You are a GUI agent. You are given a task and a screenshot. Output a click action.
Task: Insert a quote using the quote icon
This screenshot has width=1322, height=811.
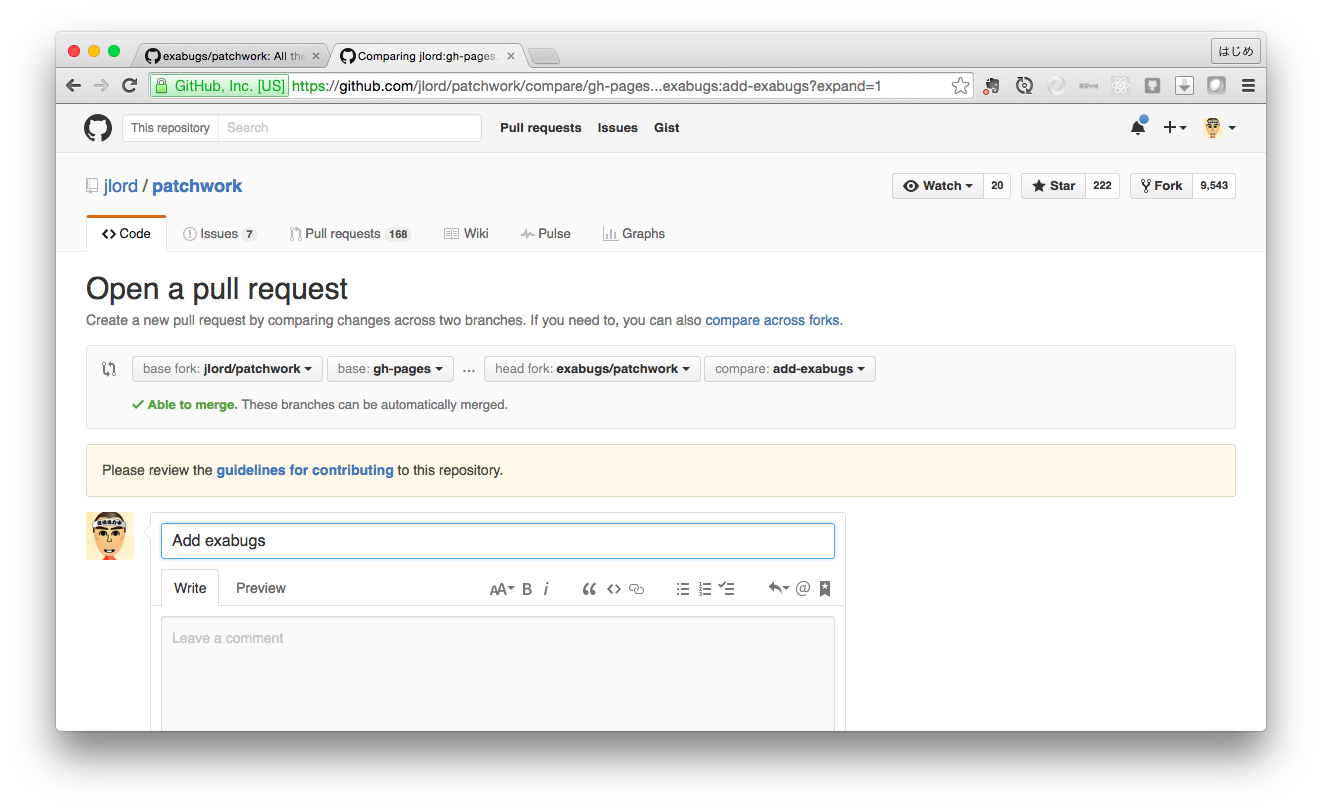589,589
